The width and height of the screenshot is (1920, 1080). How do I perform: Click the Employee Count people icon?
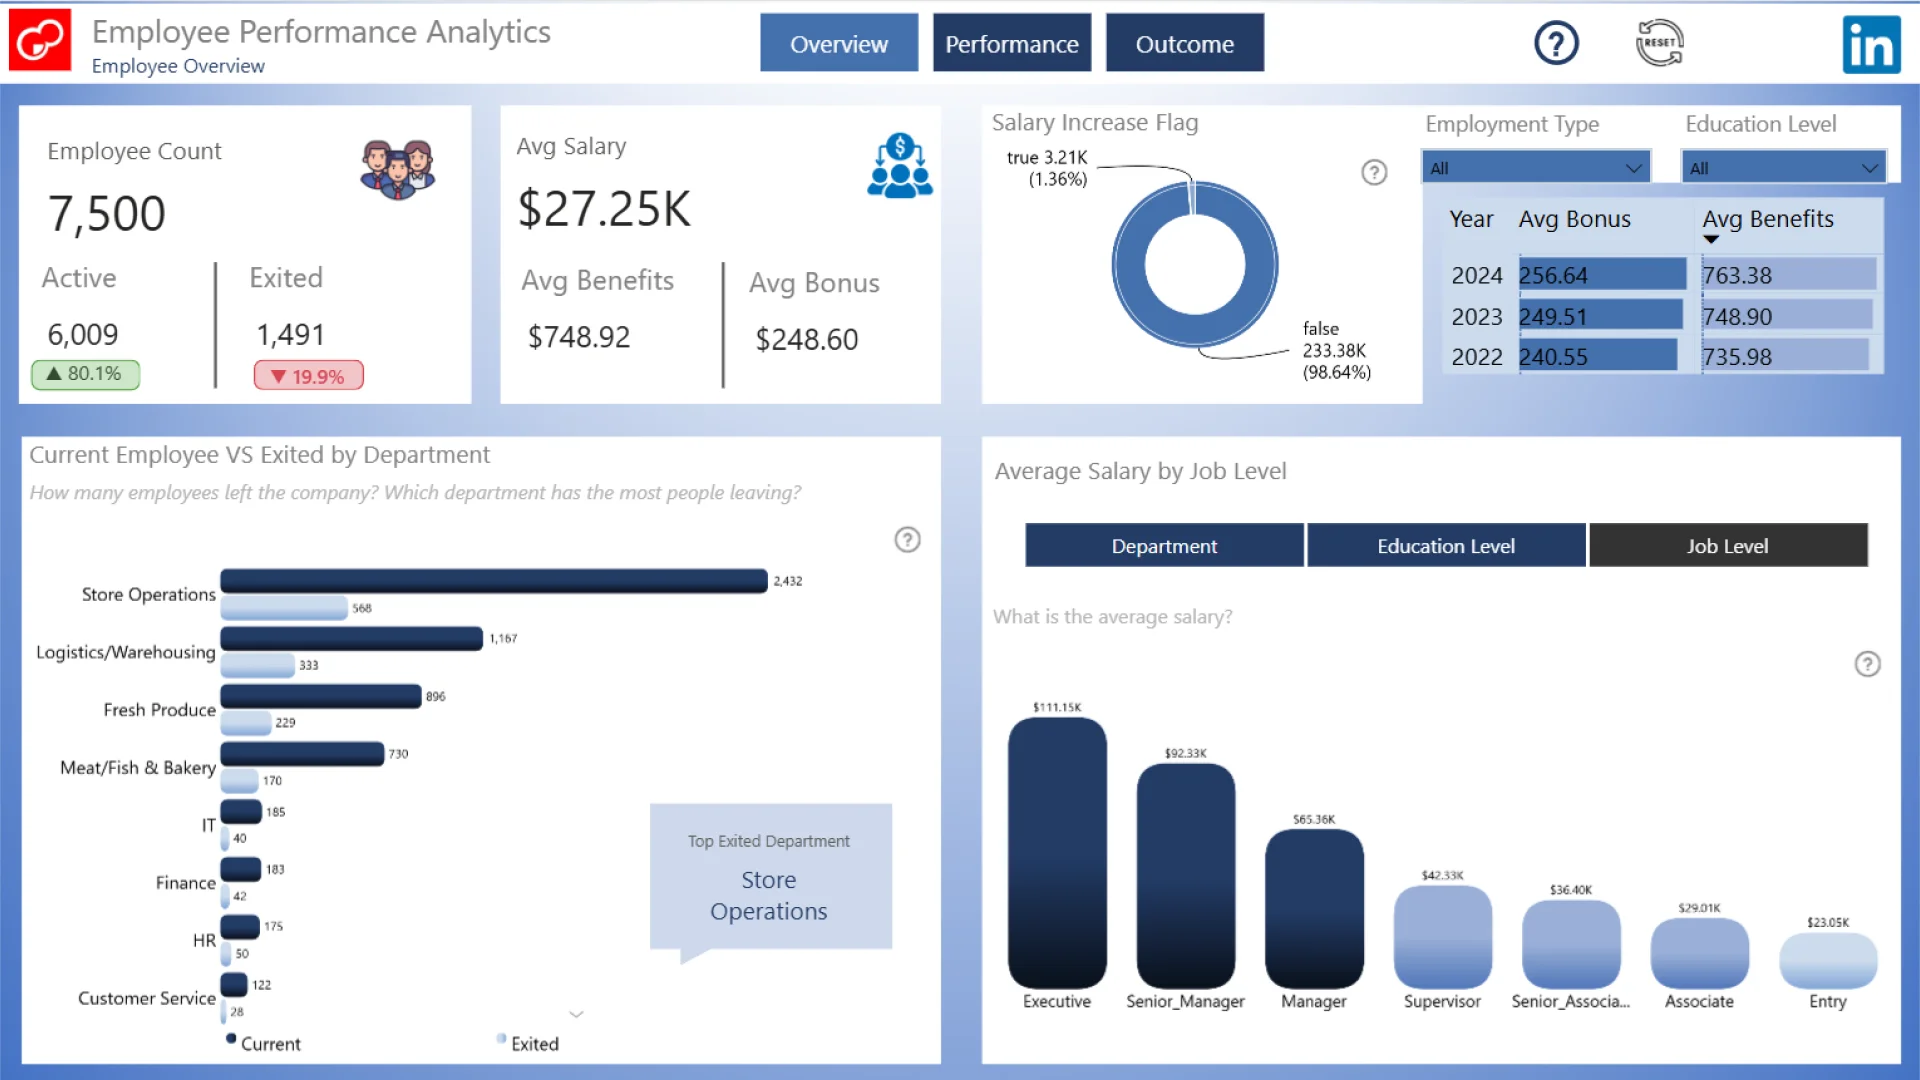397,169
